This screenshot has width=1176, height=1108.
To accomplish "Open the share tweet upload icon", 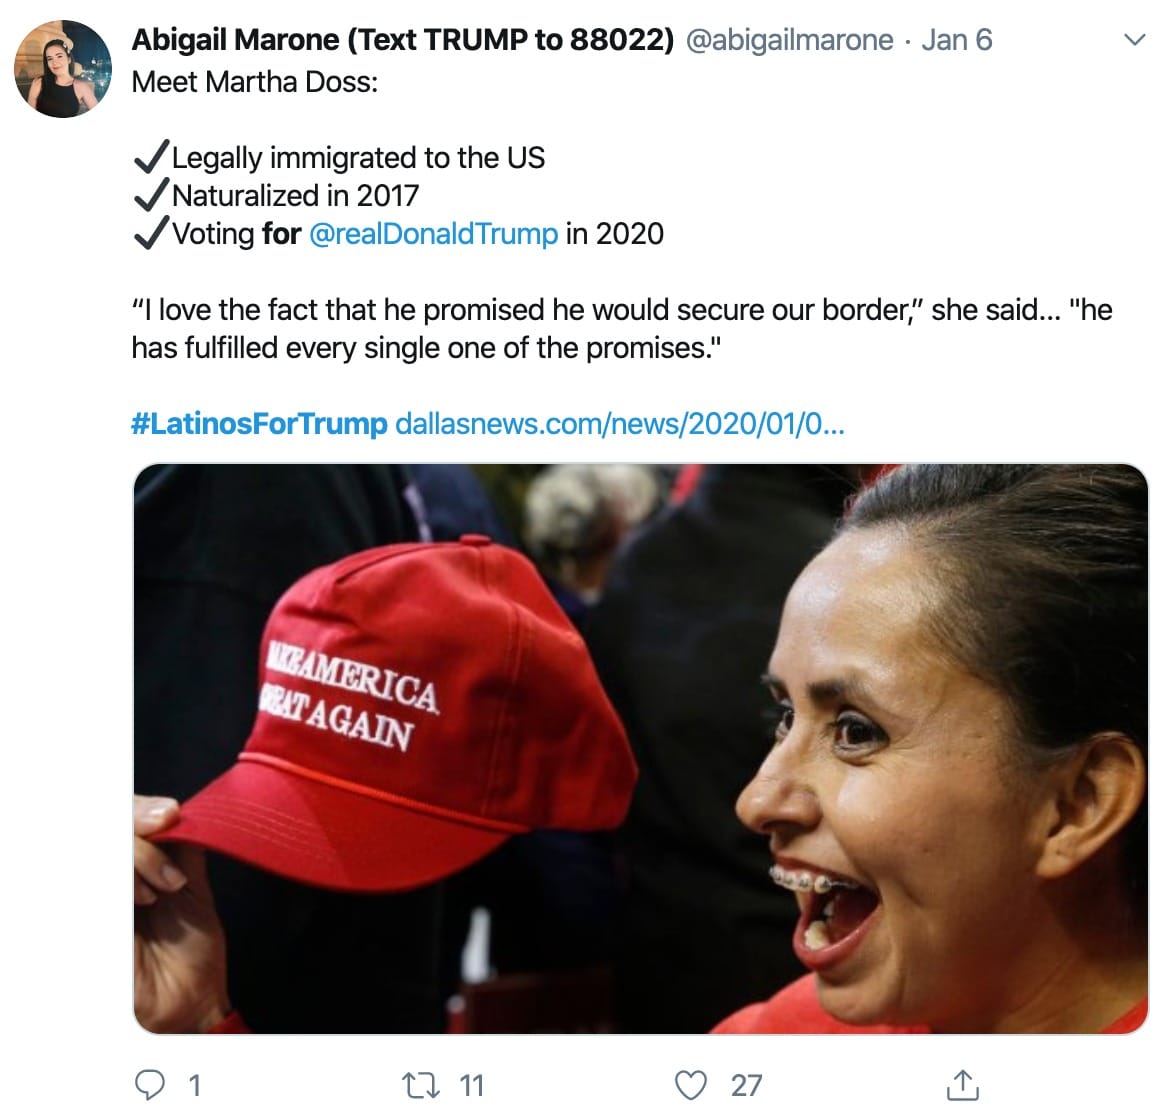I will click(962, 1085).
